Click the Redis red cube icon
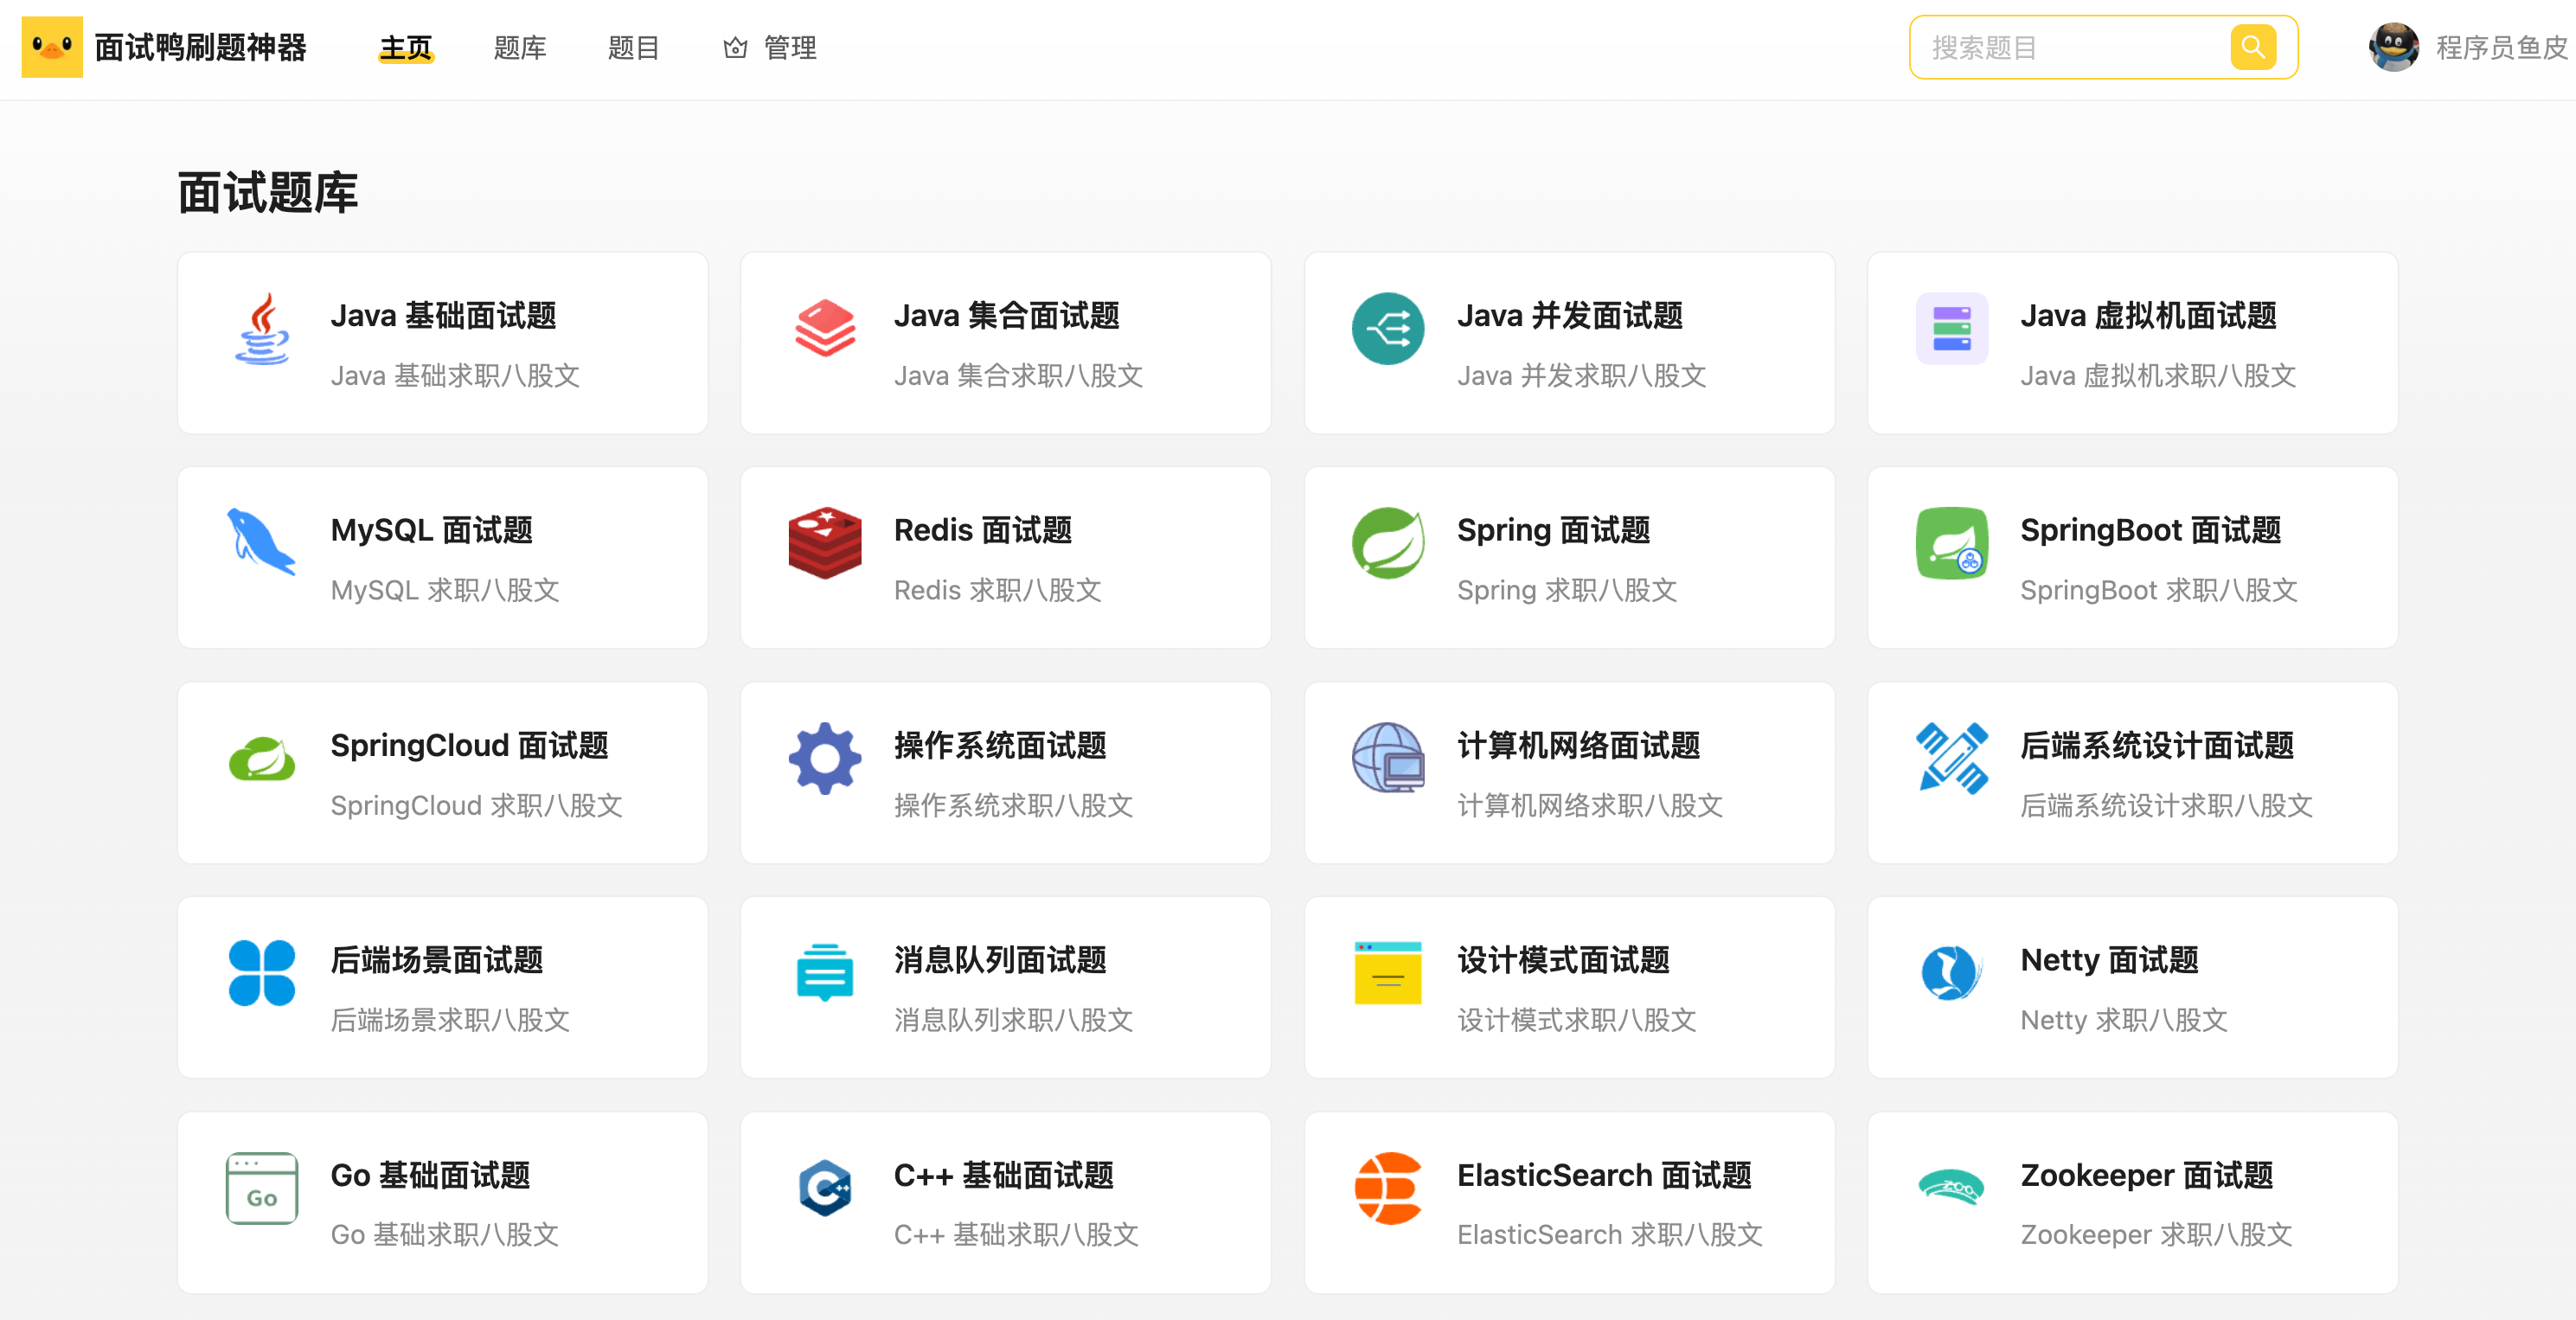The width and height of the screenshot is (2576, 1320). [x=824, y=543]
